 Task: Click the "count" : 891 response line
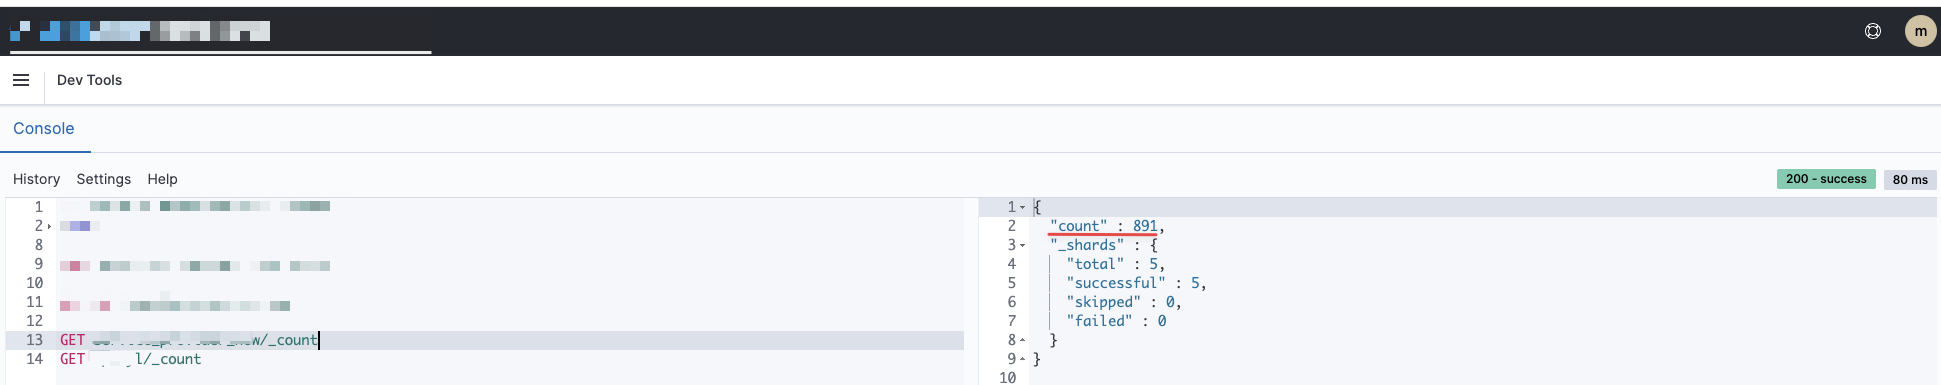1107,226
